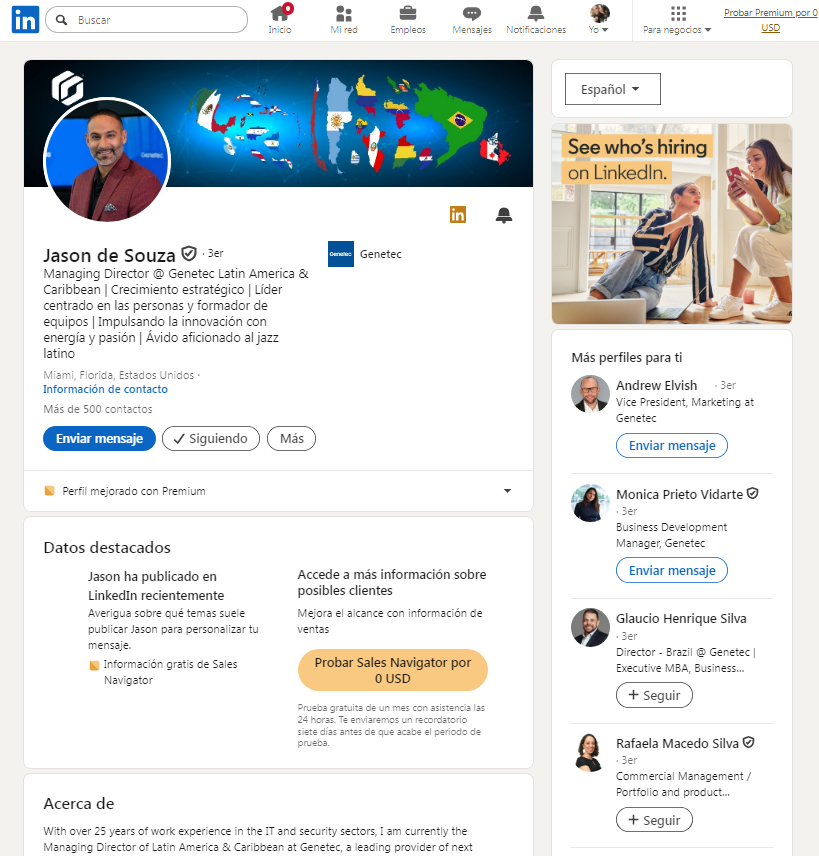
Task: Click the LinkedIn logo in top-left
Action: [x=25, y=20]
